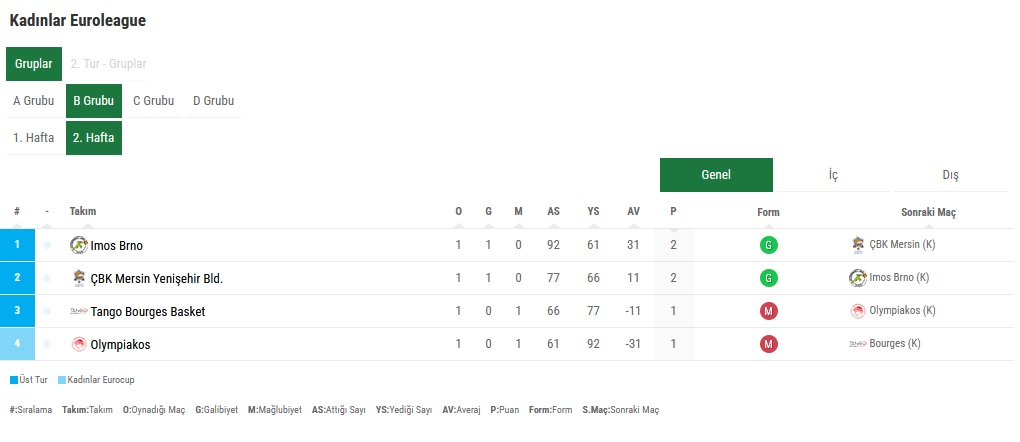
Task: Show the Dış away standings
Action: (x=950, y=175)
